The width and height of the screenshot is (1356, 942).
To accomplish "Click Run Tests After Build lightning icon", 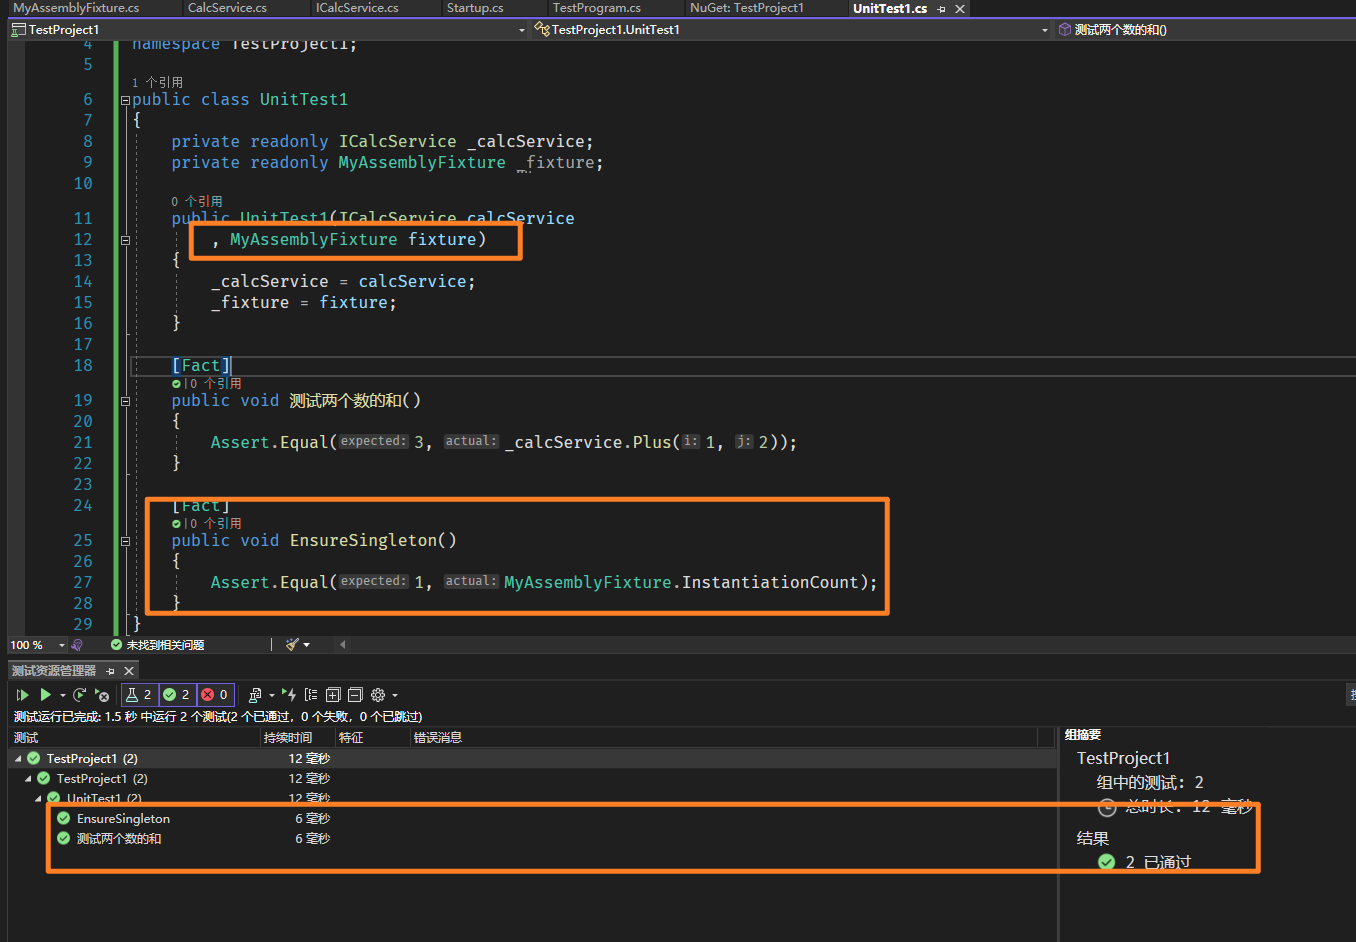I will point(288,695).
